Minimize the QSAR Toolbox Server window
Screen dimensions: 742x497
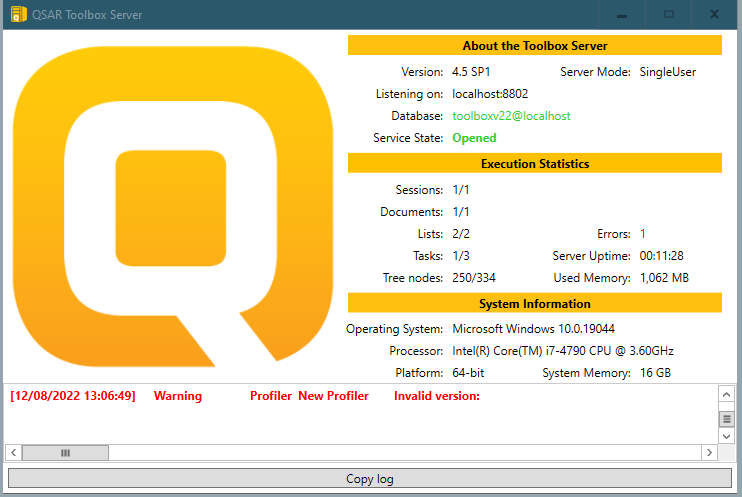pyautogui.click(x=622, y=15)
